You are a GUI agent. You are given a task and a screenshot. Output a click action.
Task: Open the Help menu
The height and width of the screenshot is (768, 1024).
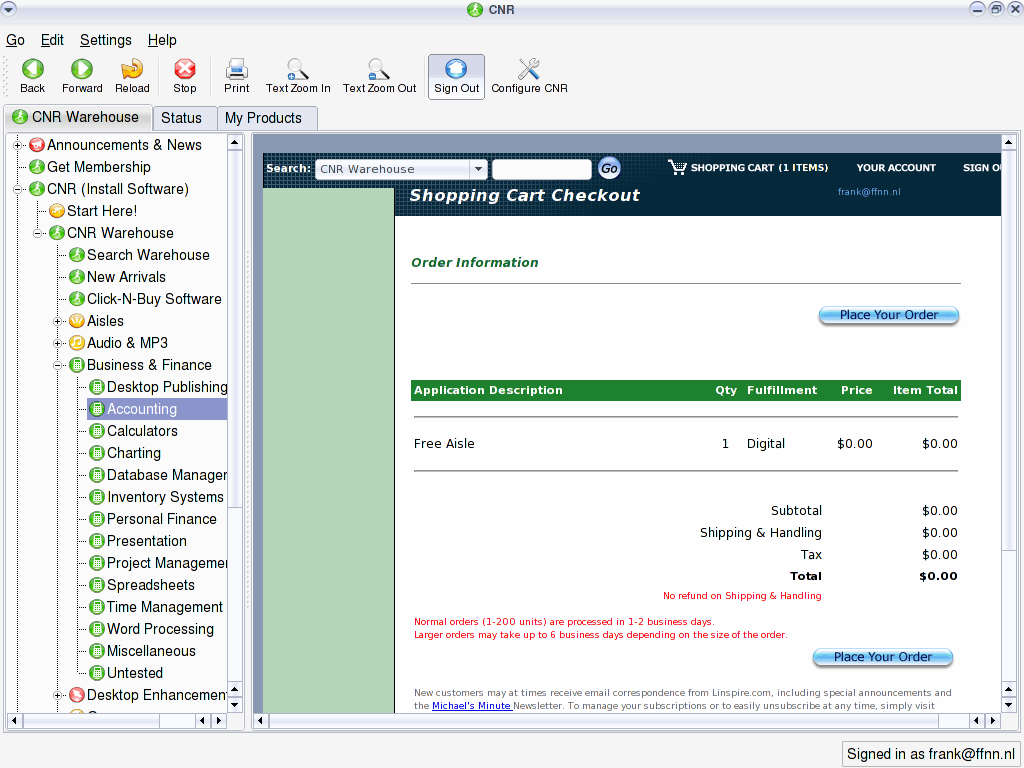click(162, 40)
